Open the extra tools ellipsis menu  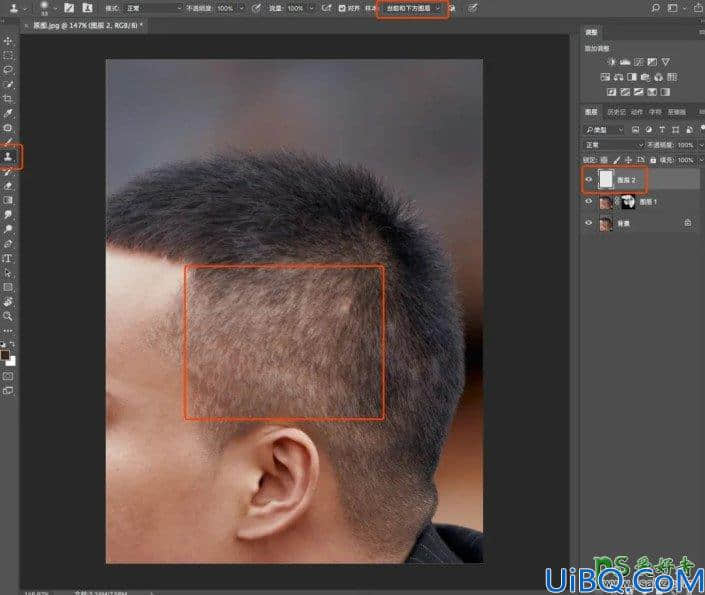[8, 331]
